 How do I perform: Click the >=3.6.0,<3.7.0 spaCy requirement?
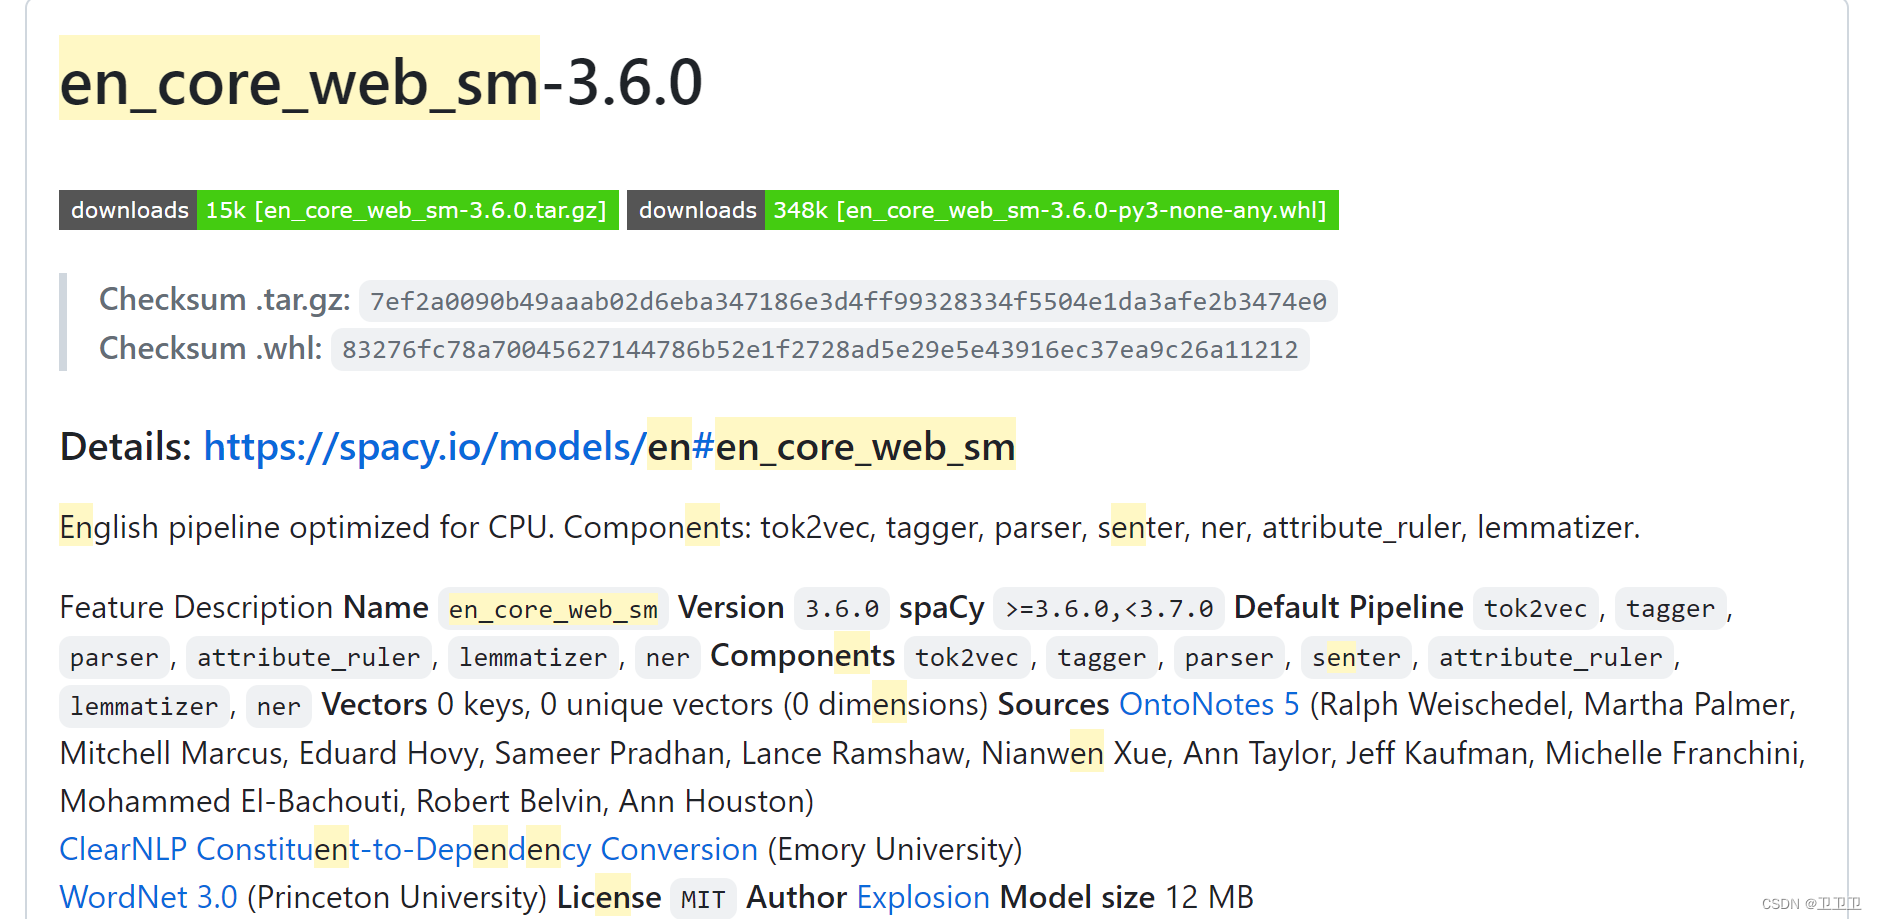pyautogui.click(x=1109, y=608)
